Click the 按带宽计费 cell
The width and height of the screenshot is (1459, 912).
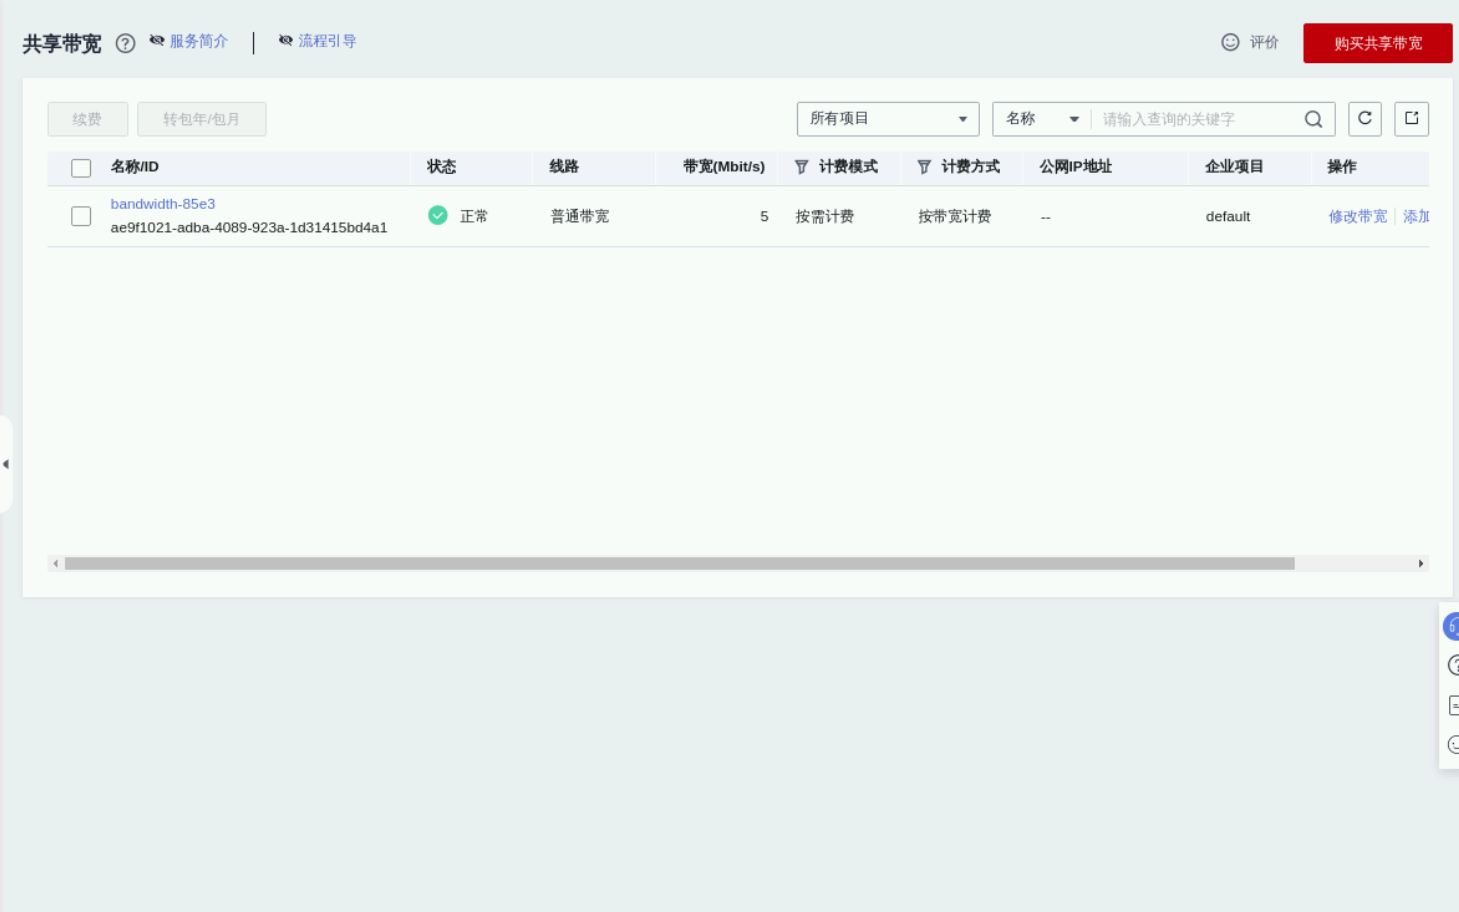point(955,216)
